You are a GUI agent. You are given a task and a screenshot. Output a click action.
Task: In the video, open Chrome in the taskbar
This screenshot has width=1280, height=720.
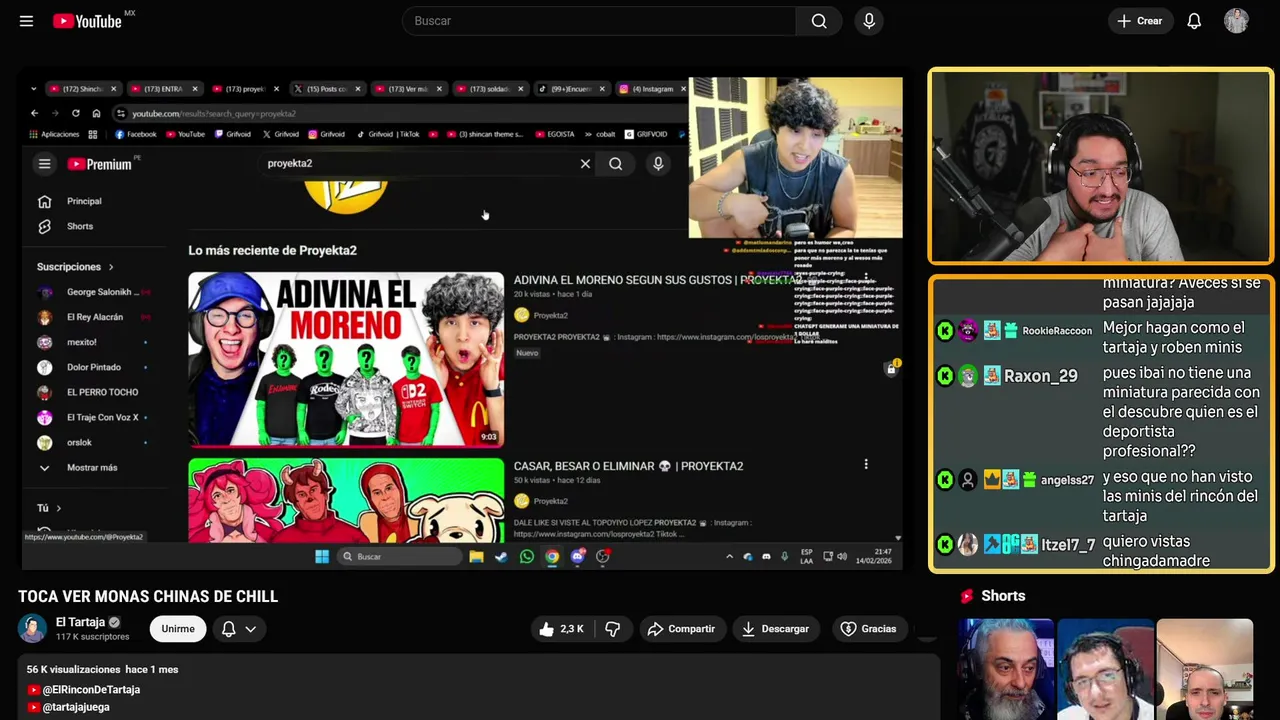[552, 556]
